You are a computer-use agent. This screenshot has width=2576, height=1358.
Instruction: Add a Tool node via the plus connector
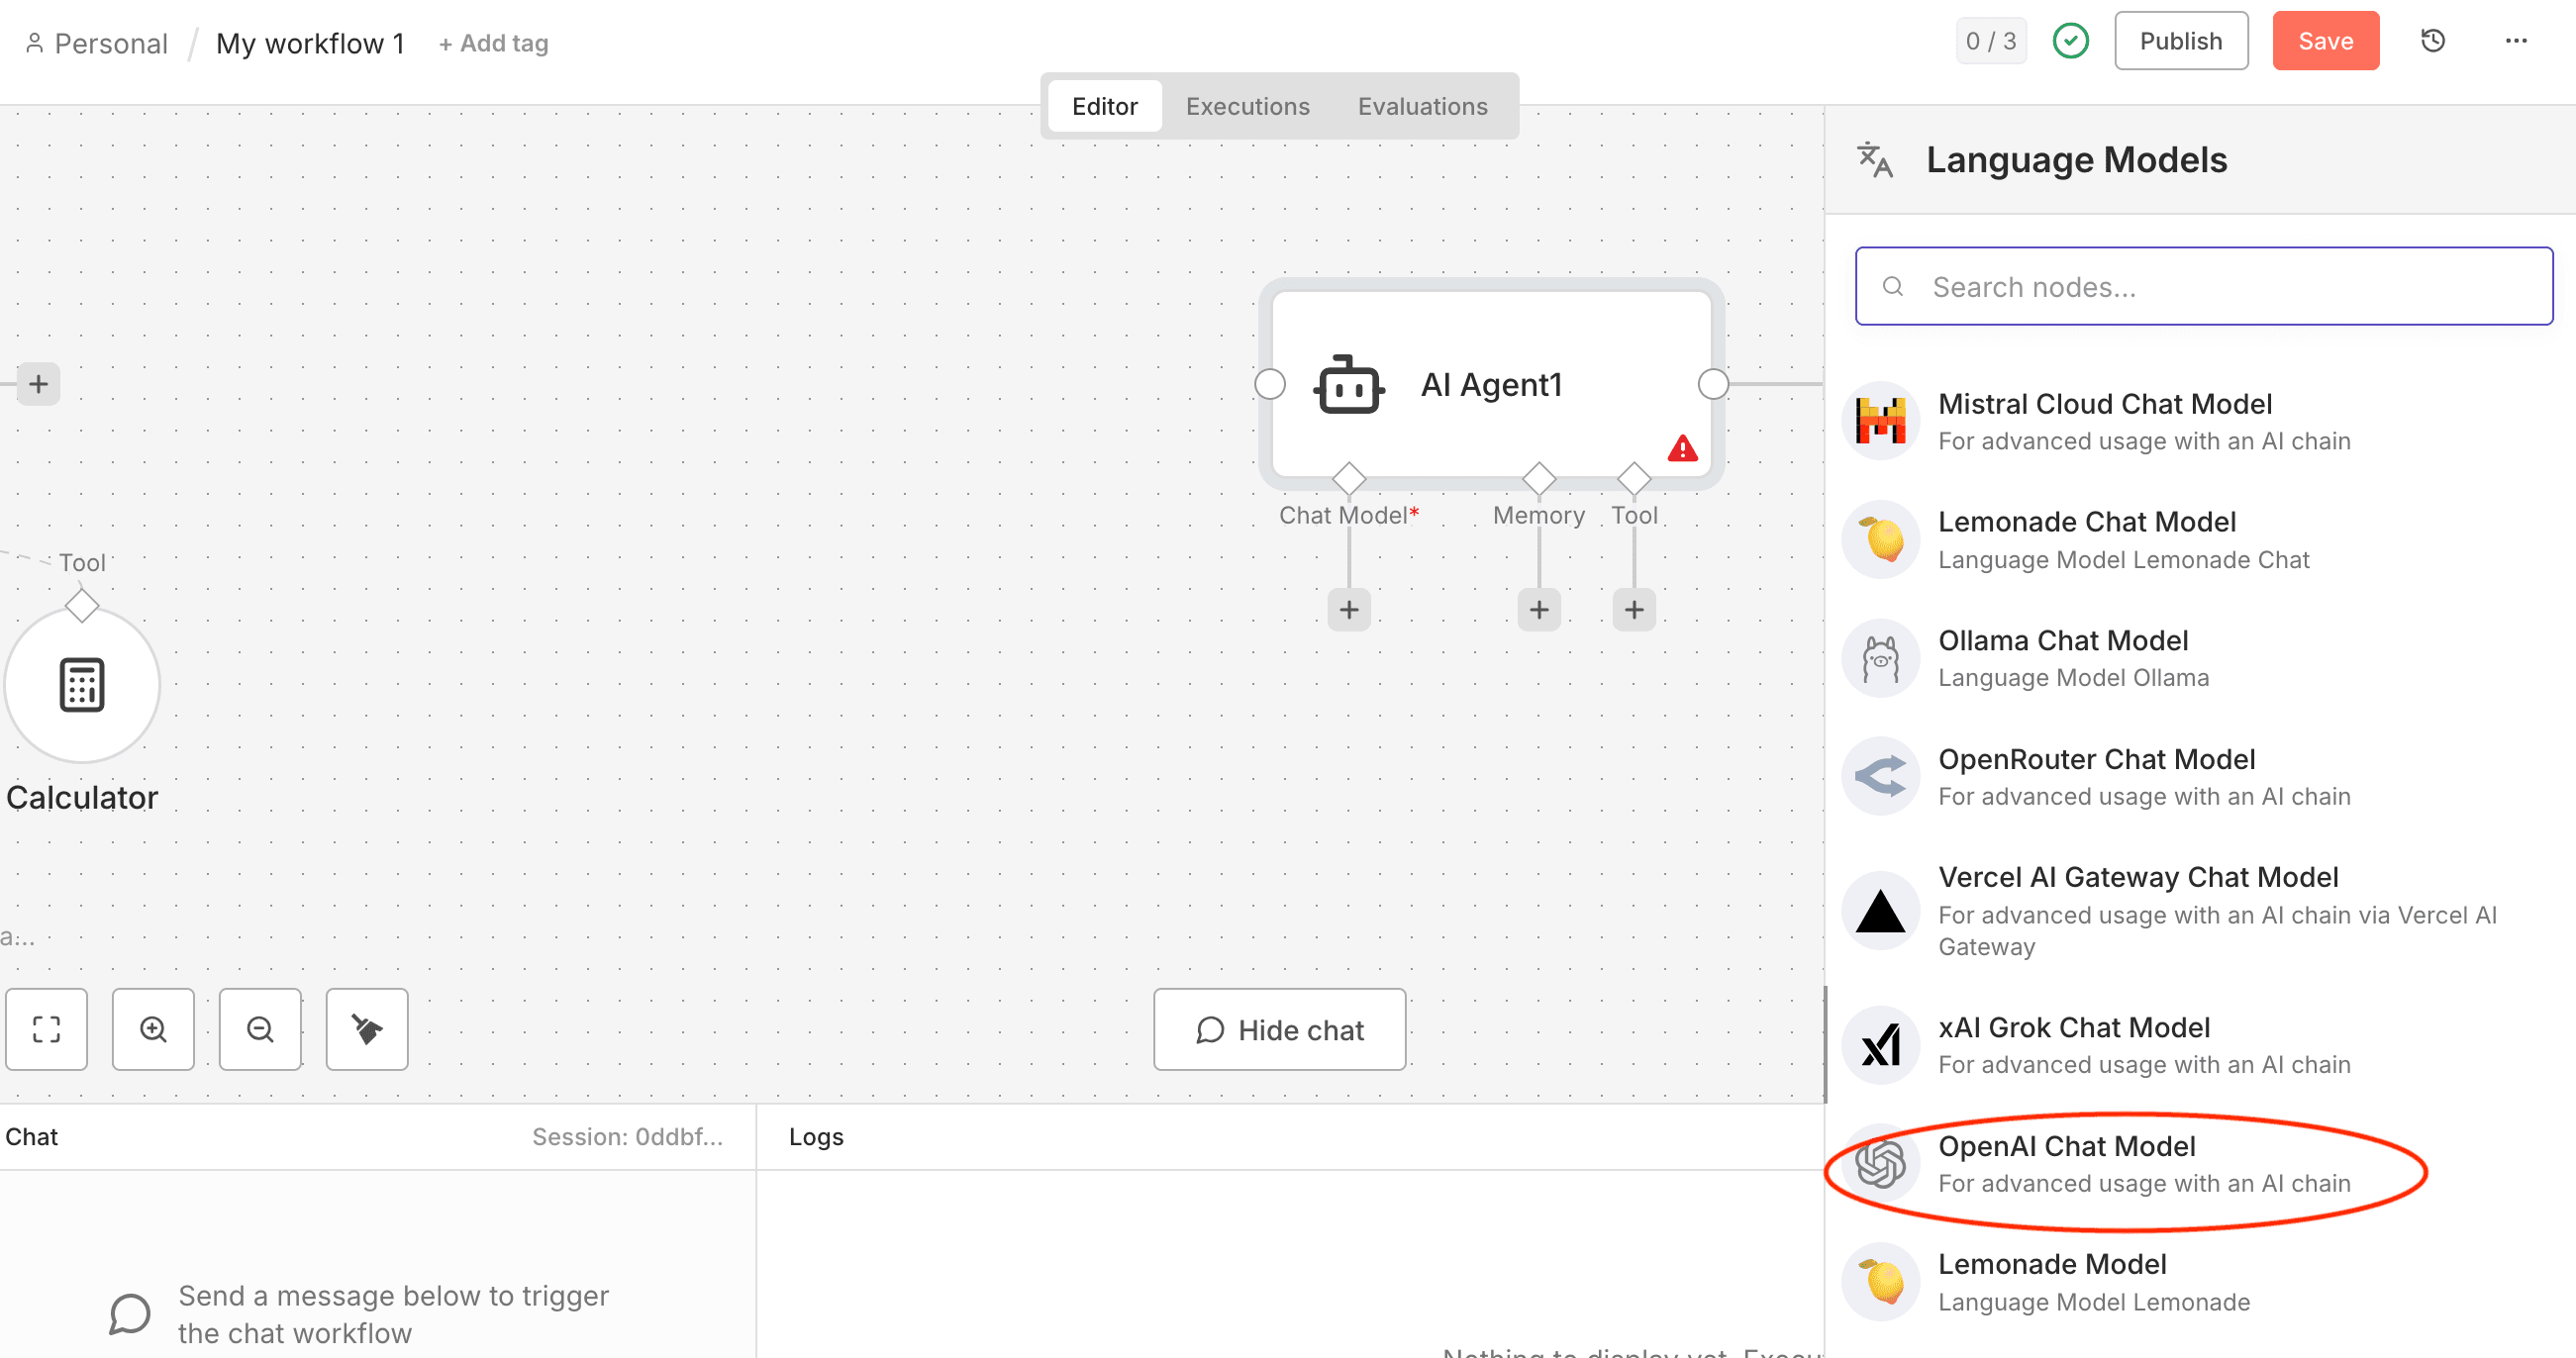[x=1633, y=608]
